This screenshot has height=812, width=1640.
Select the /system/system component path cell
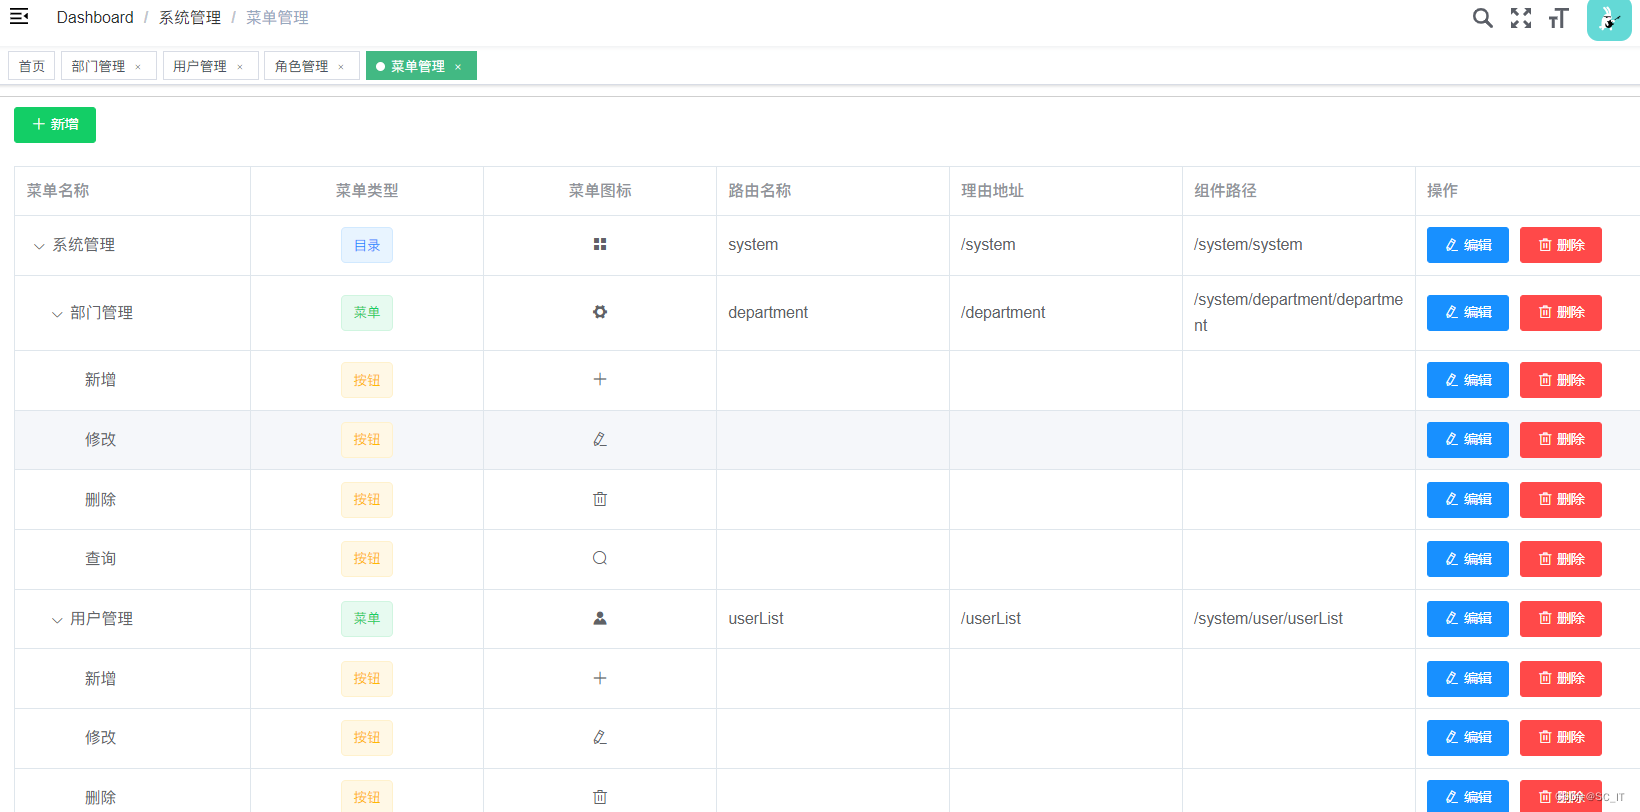[1298, 245]
